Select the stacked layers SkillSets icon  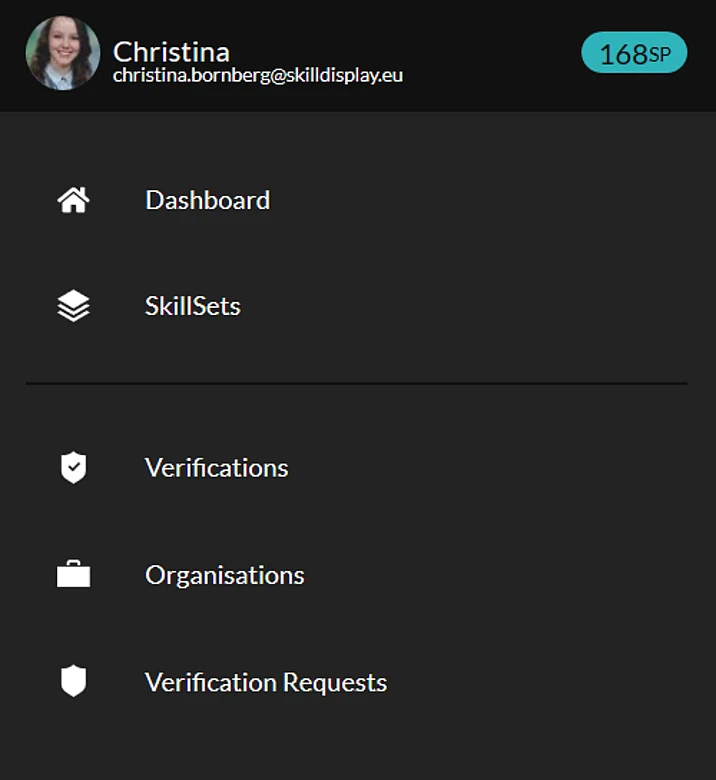pos(73,306)
